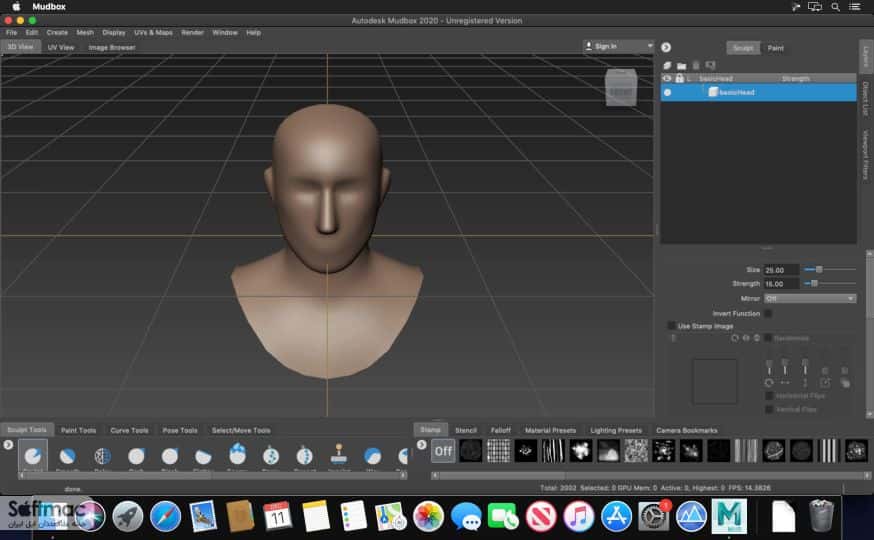
Task: Expand the Stamp tray arrow
Action: tap(421, 445)
